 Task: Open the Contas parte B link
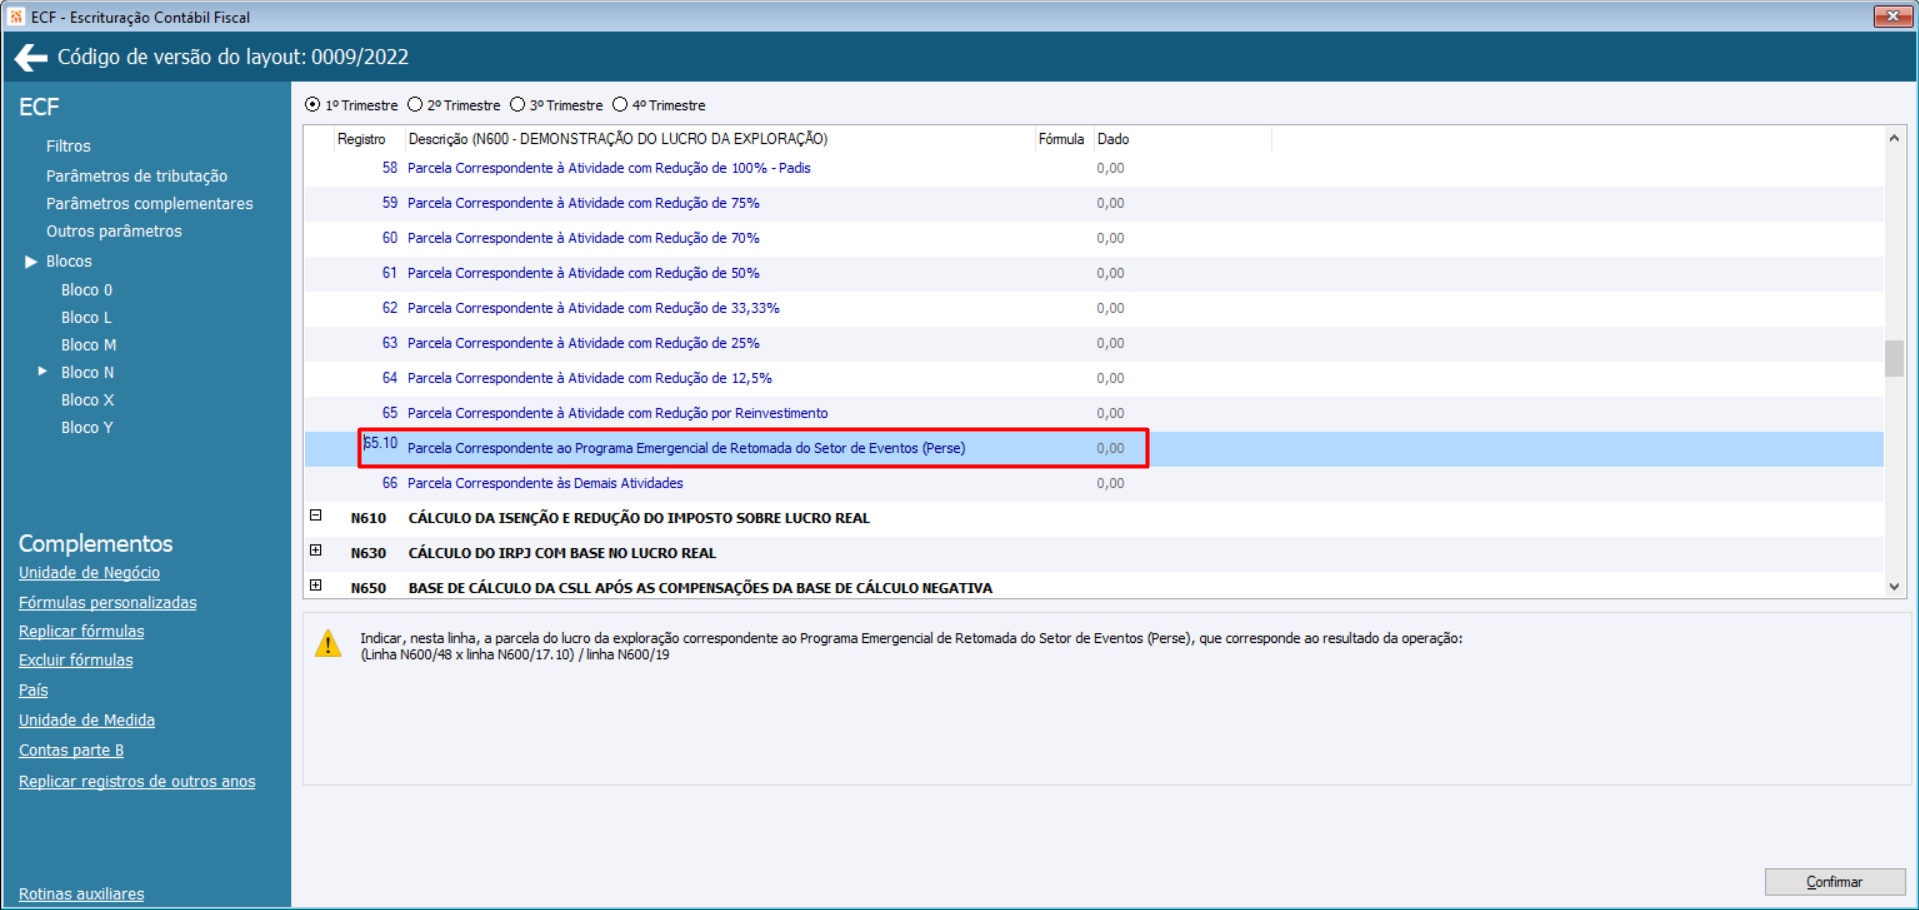point(71,750)
